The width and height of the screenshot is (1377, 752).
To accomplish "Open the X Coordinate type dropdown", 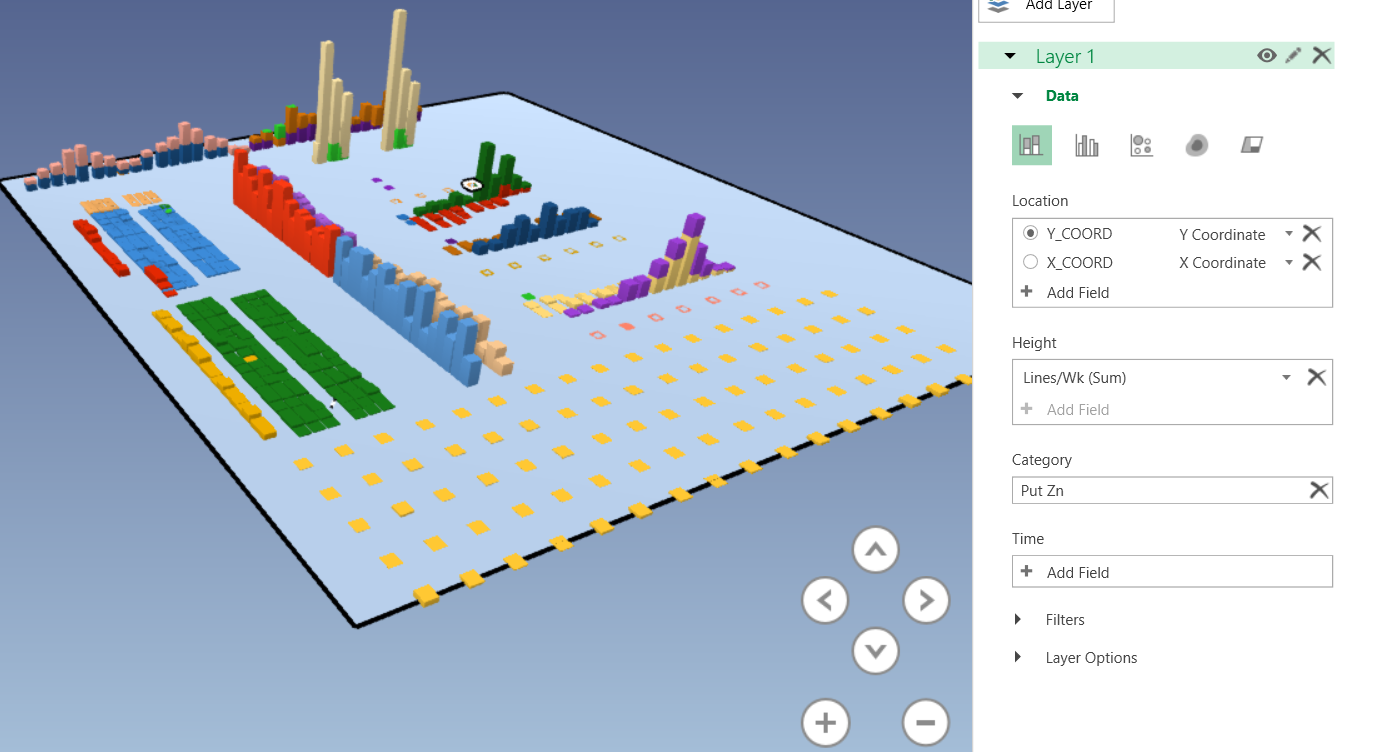I will [1289, 263].
